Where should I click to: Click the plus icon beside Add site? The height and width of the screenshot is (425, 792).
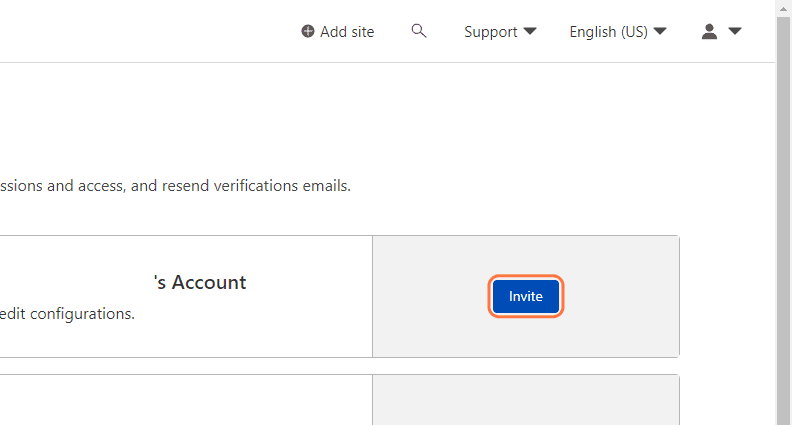[308, 32]
